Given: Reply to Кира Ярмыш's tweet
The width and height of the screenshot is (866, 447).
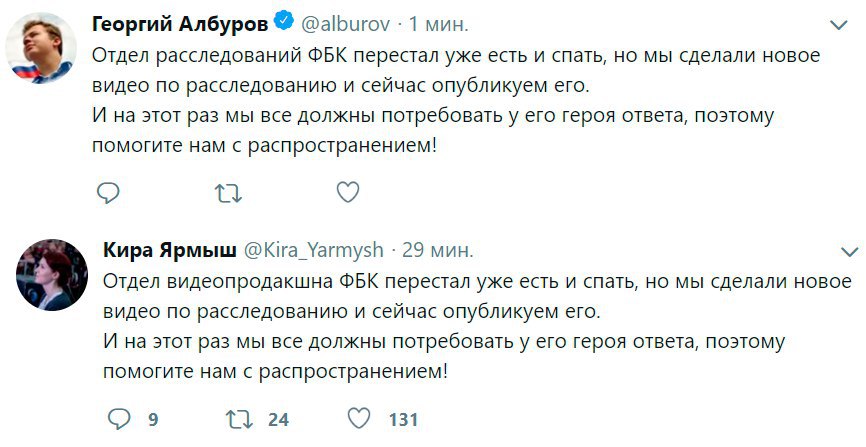Looking at the screenshot, I should (x=118, y=419).
